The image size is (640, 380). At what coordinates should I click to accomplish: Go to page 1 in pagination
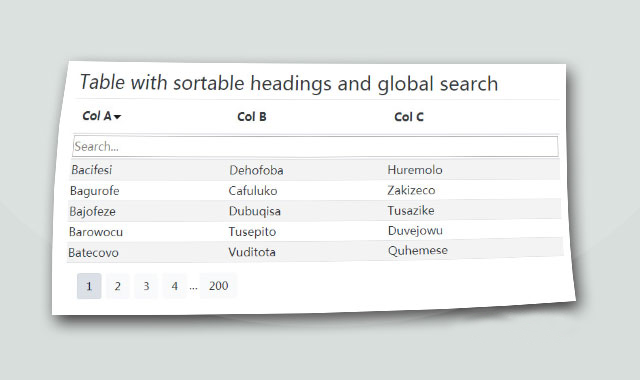(89, 286)
